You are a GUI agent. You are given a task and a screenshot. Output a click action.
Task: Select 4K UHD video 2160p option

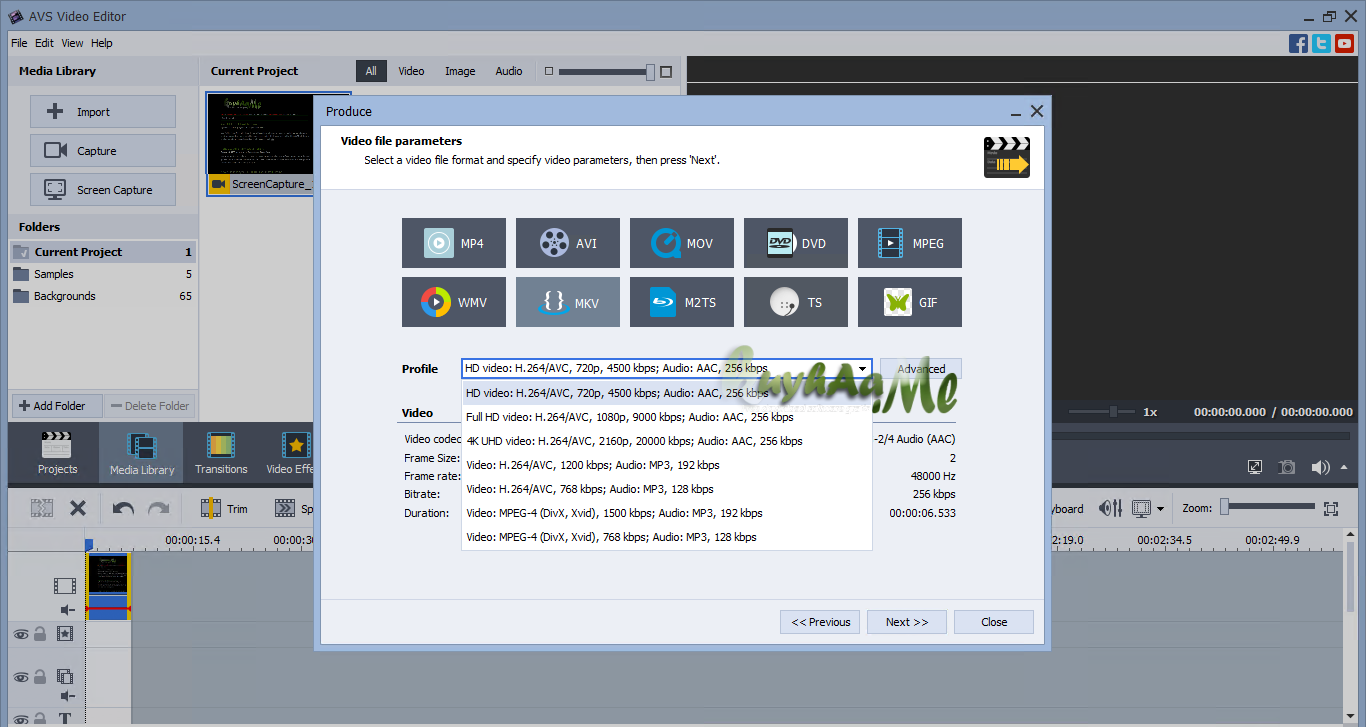pyautogui.click(x=666, y=441)
